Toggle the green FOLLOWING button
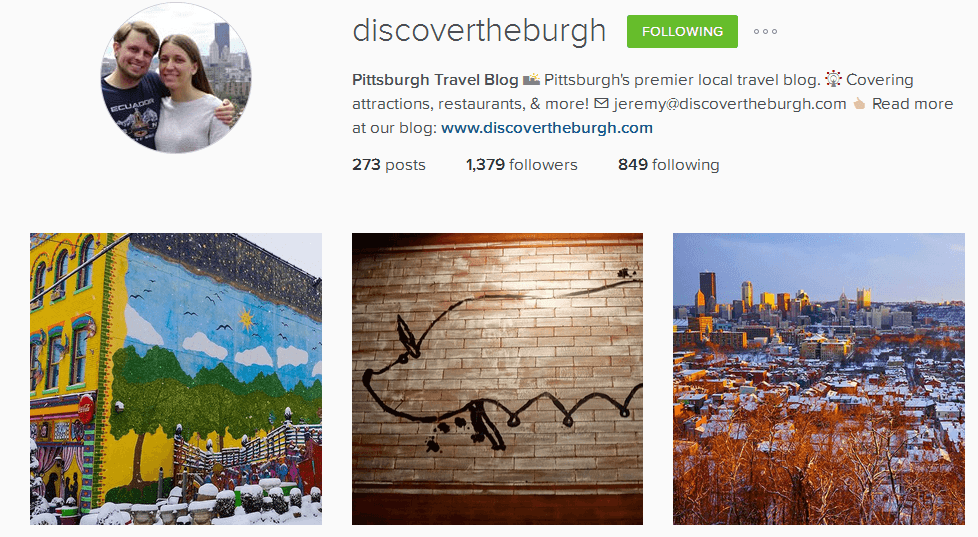This screenshot has height=537, width=978. pyautogui.click(x=682, y=31)
